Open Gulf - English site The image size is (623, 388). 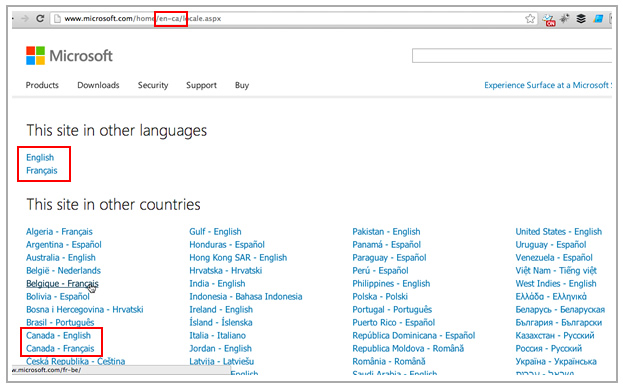coord(215,232)
